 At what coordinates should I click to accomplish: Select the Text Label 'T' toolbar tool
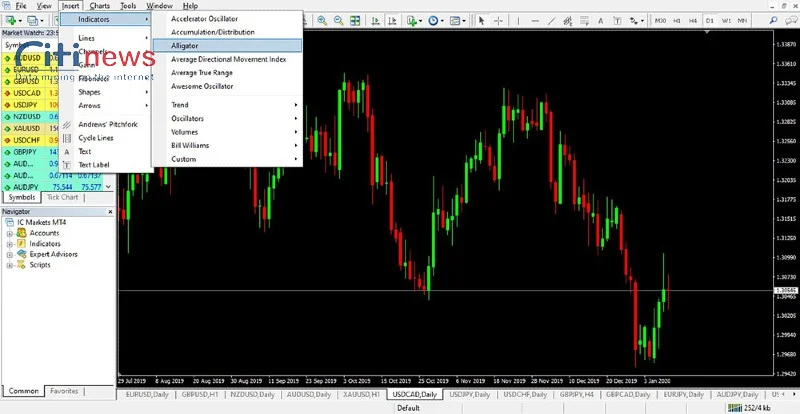pos(617,20)
